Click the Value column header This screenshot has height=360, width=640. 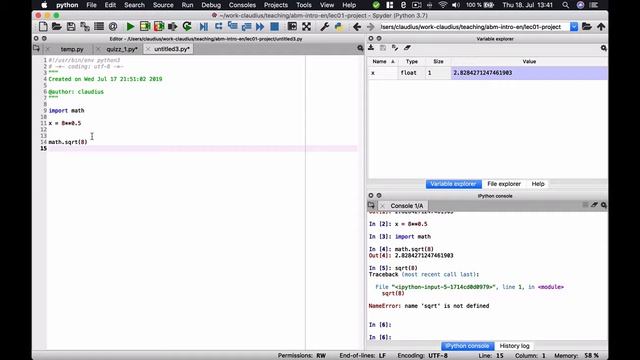[529, 62]
